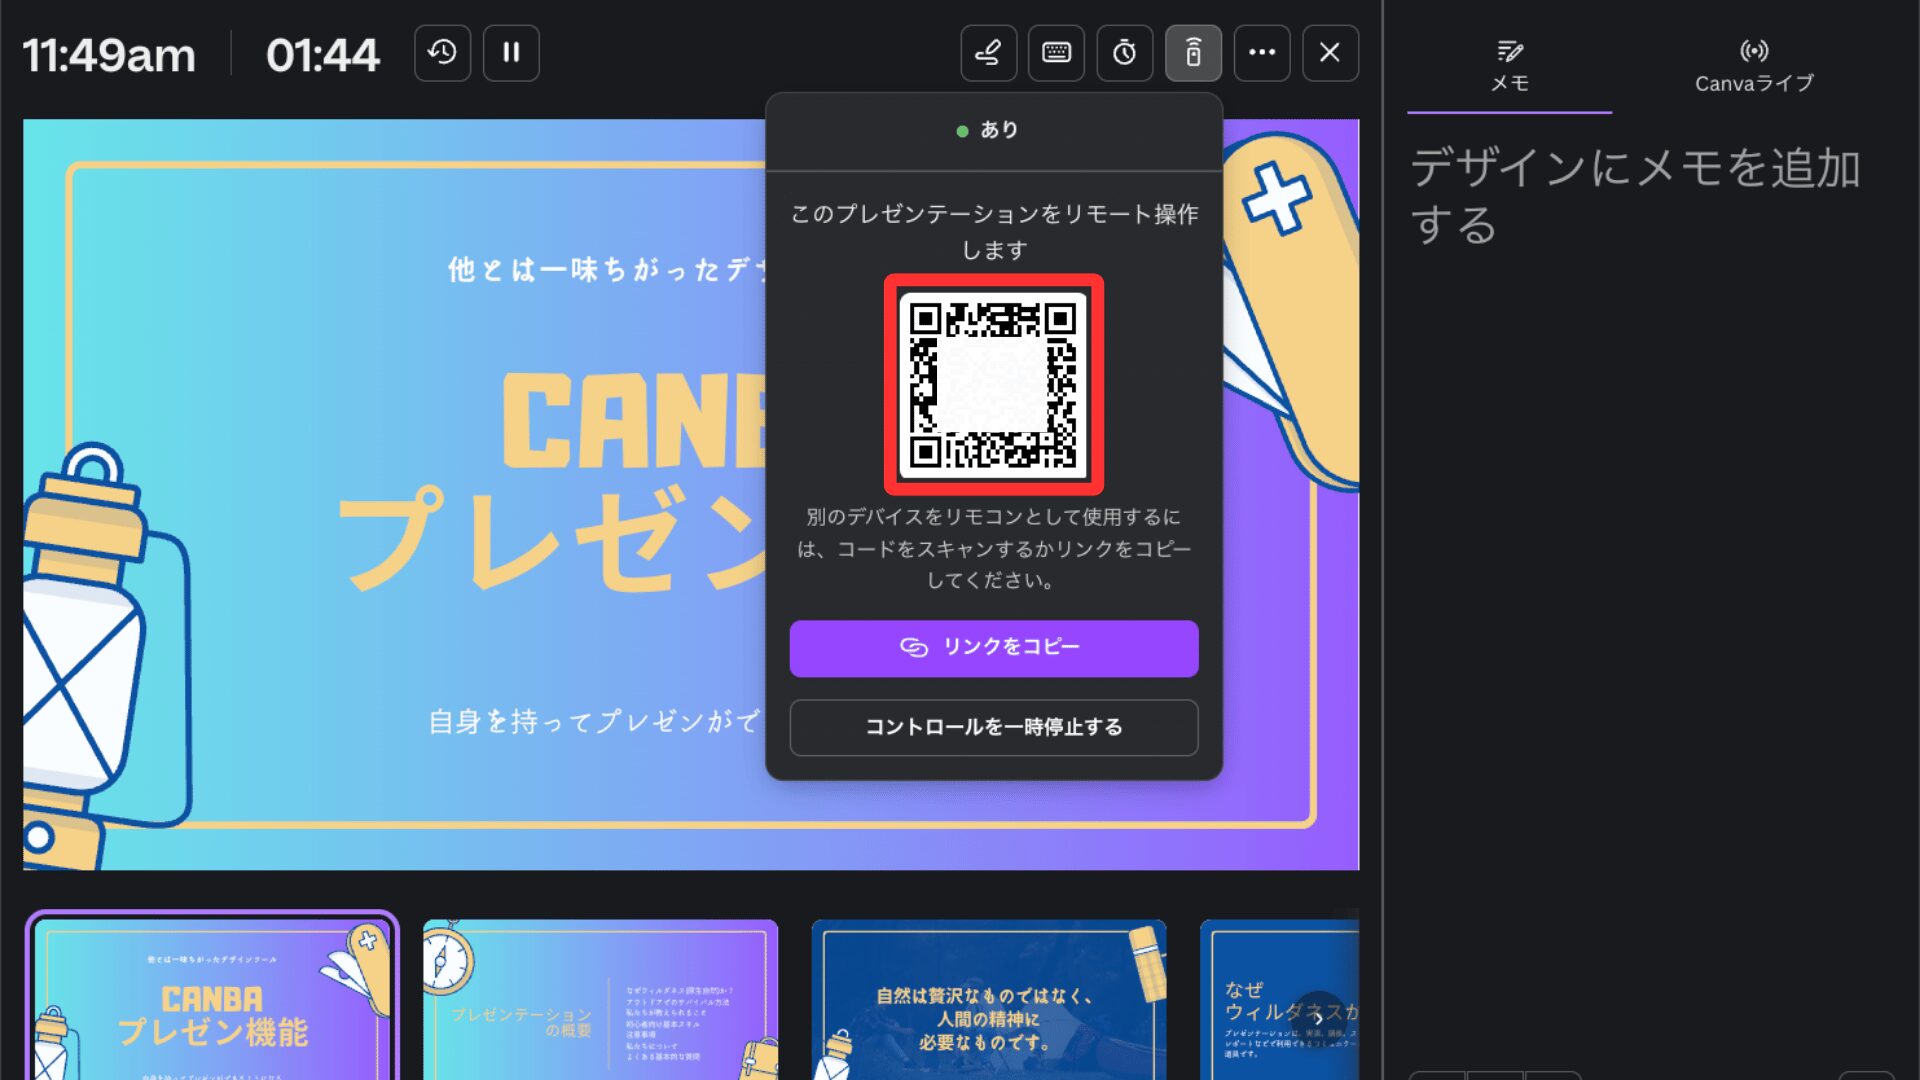Toggle the remote control icon
The height and width of the screenshot is (1080, 1920).
click(1193, 53)
